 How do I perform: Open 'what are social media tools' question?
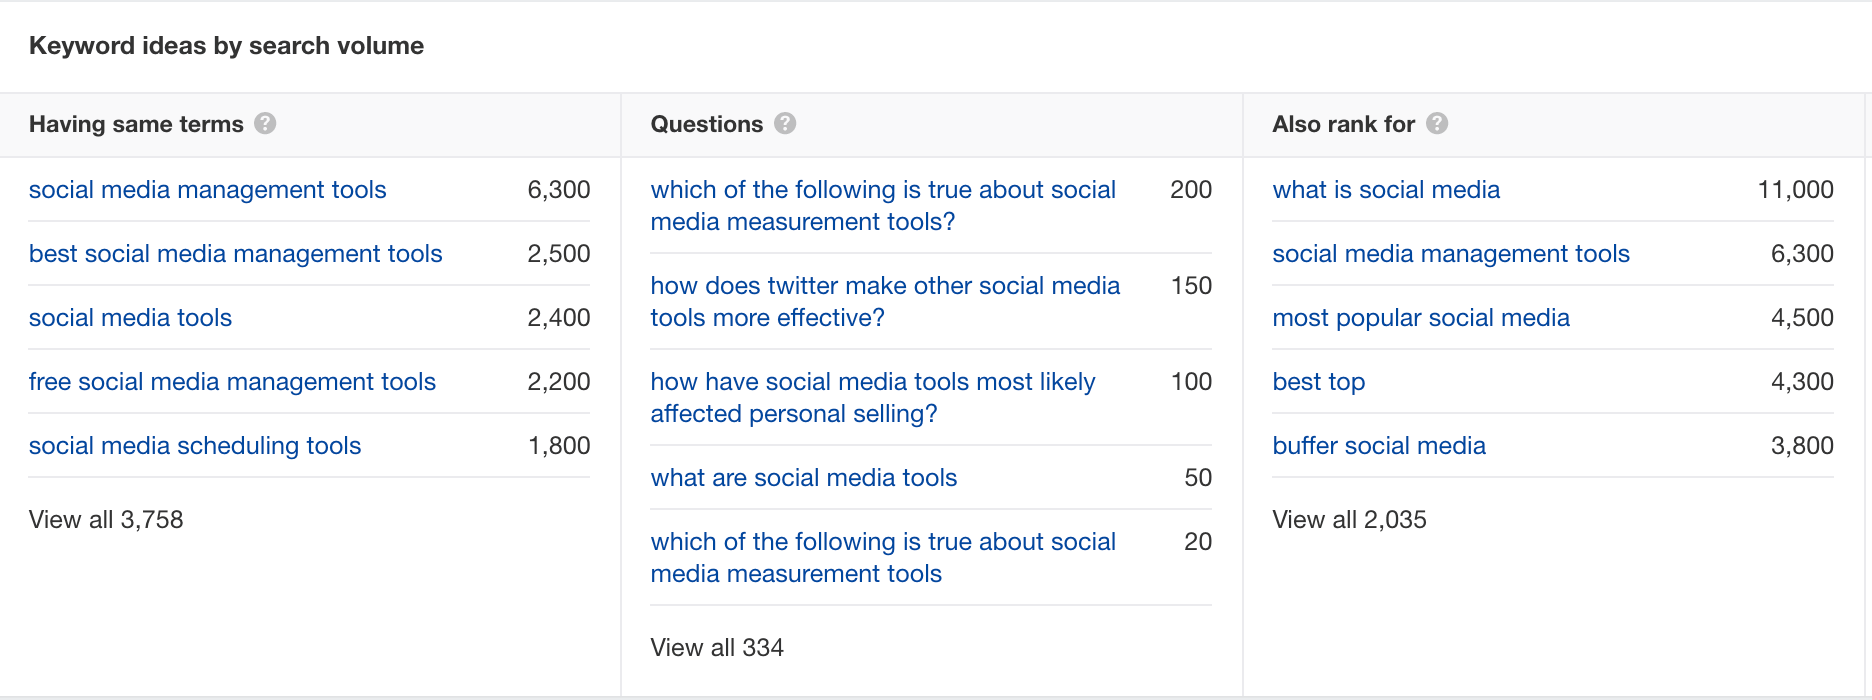[803, 478]
